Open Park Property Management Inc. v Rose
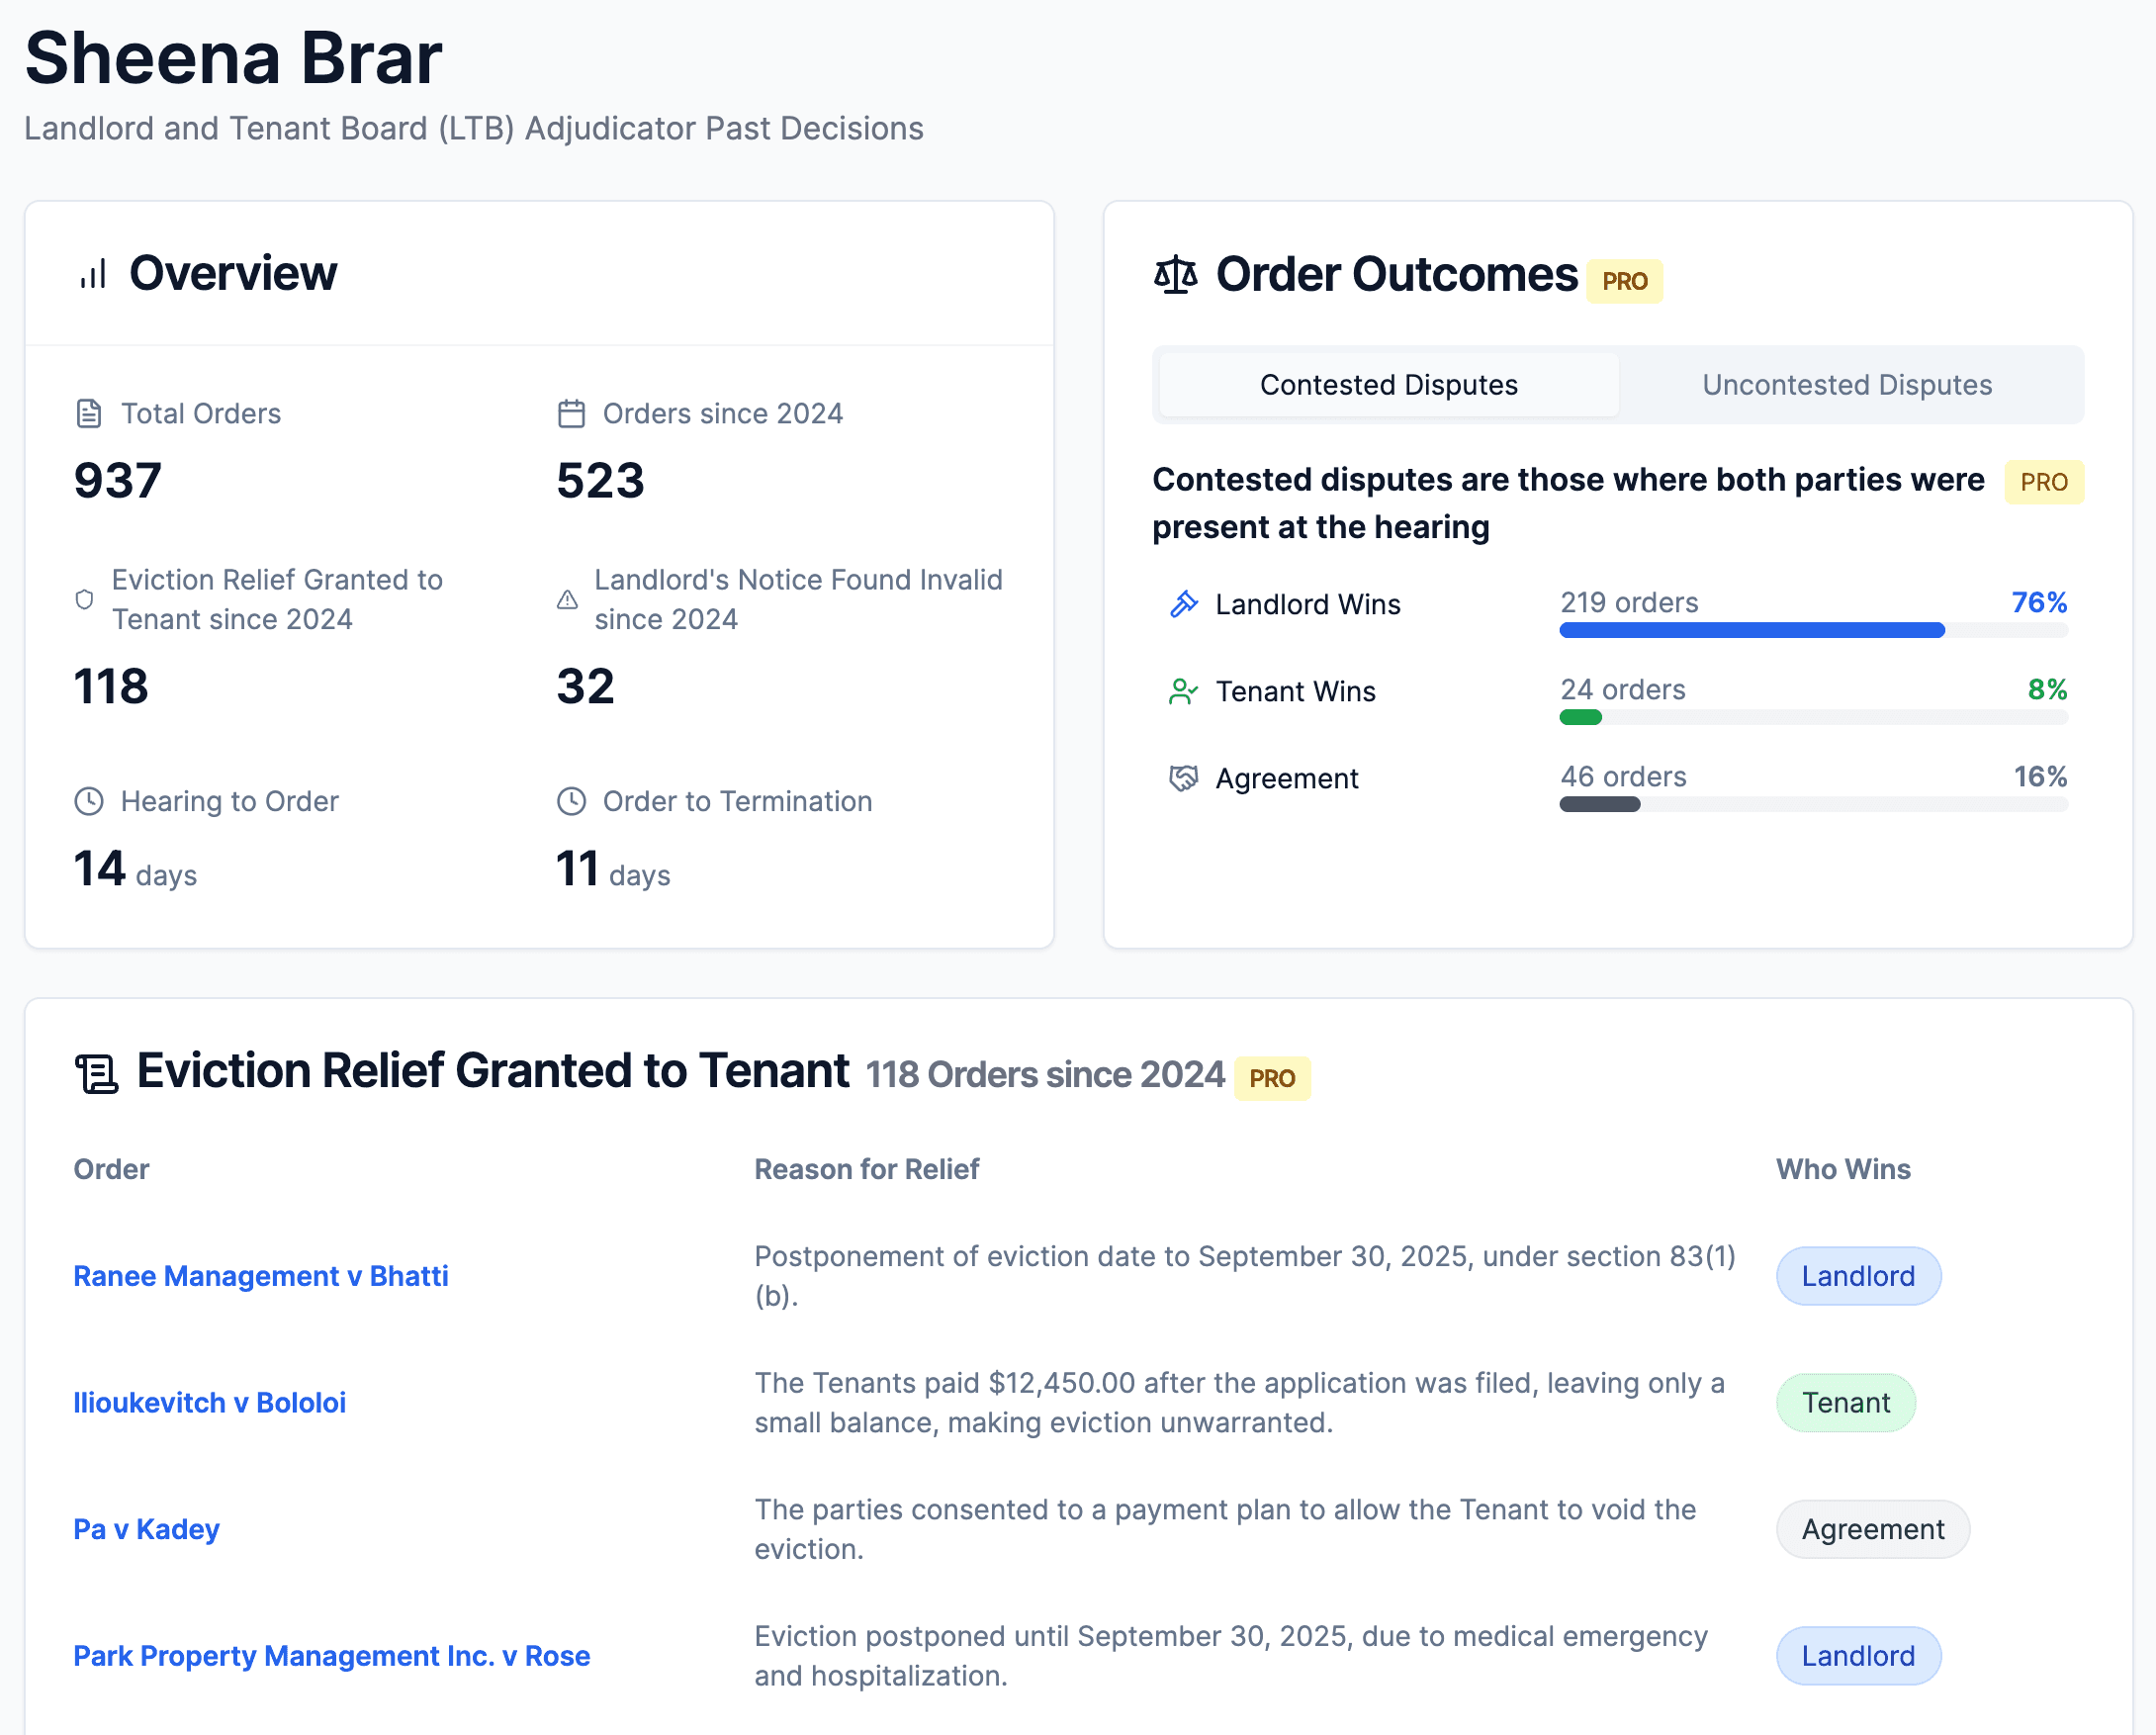Screen dimensions: 2156x1735 [331, 1656]
